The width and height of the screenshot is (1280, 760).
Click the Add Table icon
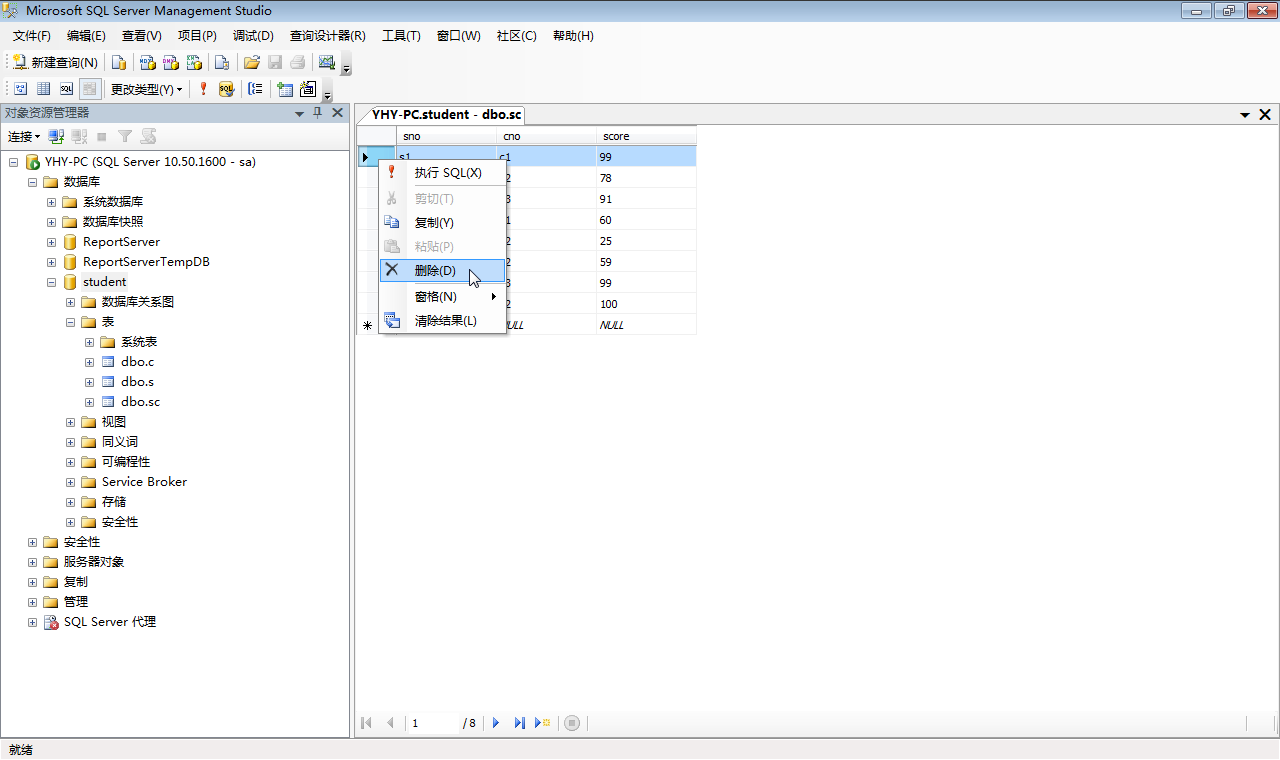point(285,89)
